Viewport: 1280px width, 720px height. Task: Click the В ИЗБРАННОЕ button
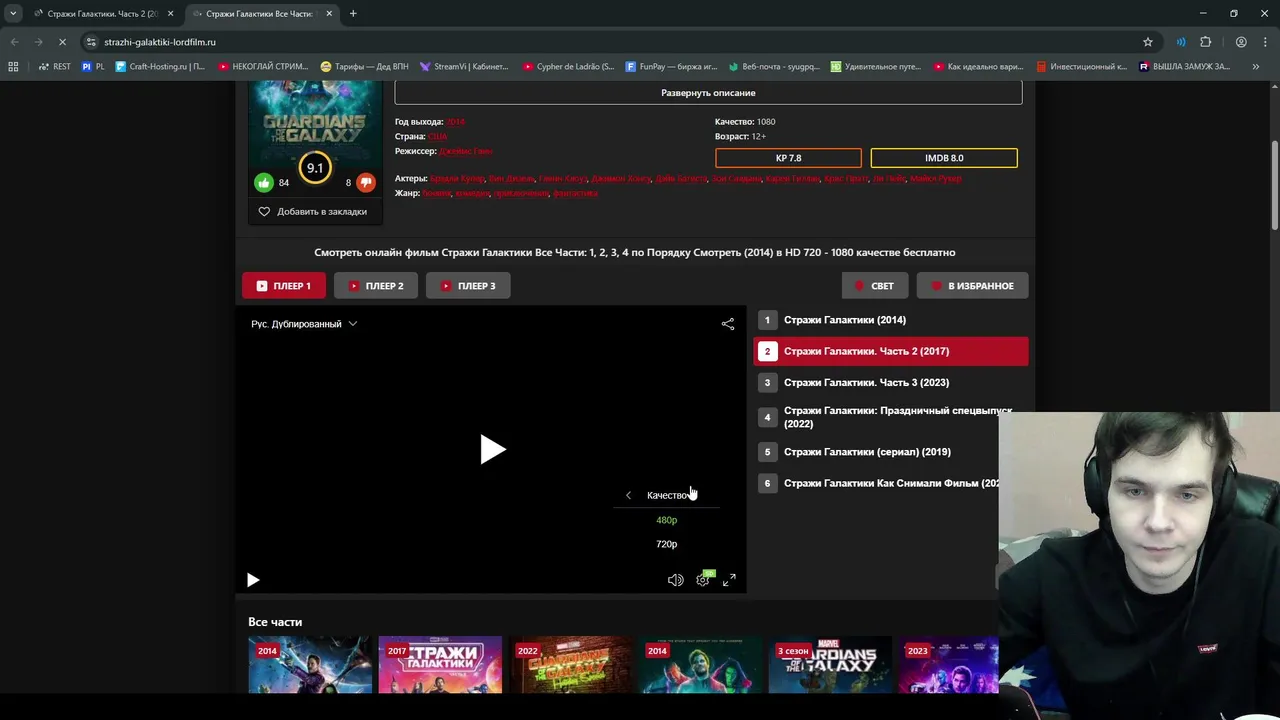point(972,286)
